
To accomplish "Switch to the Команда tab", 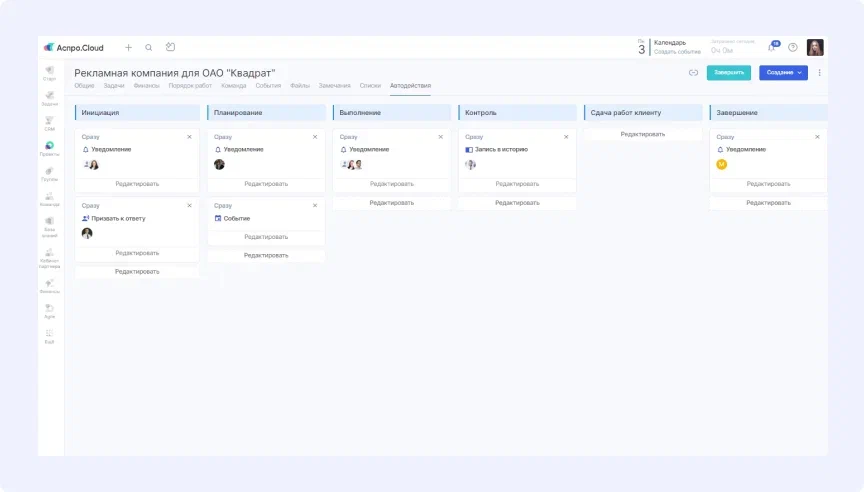I will point(233,86).
